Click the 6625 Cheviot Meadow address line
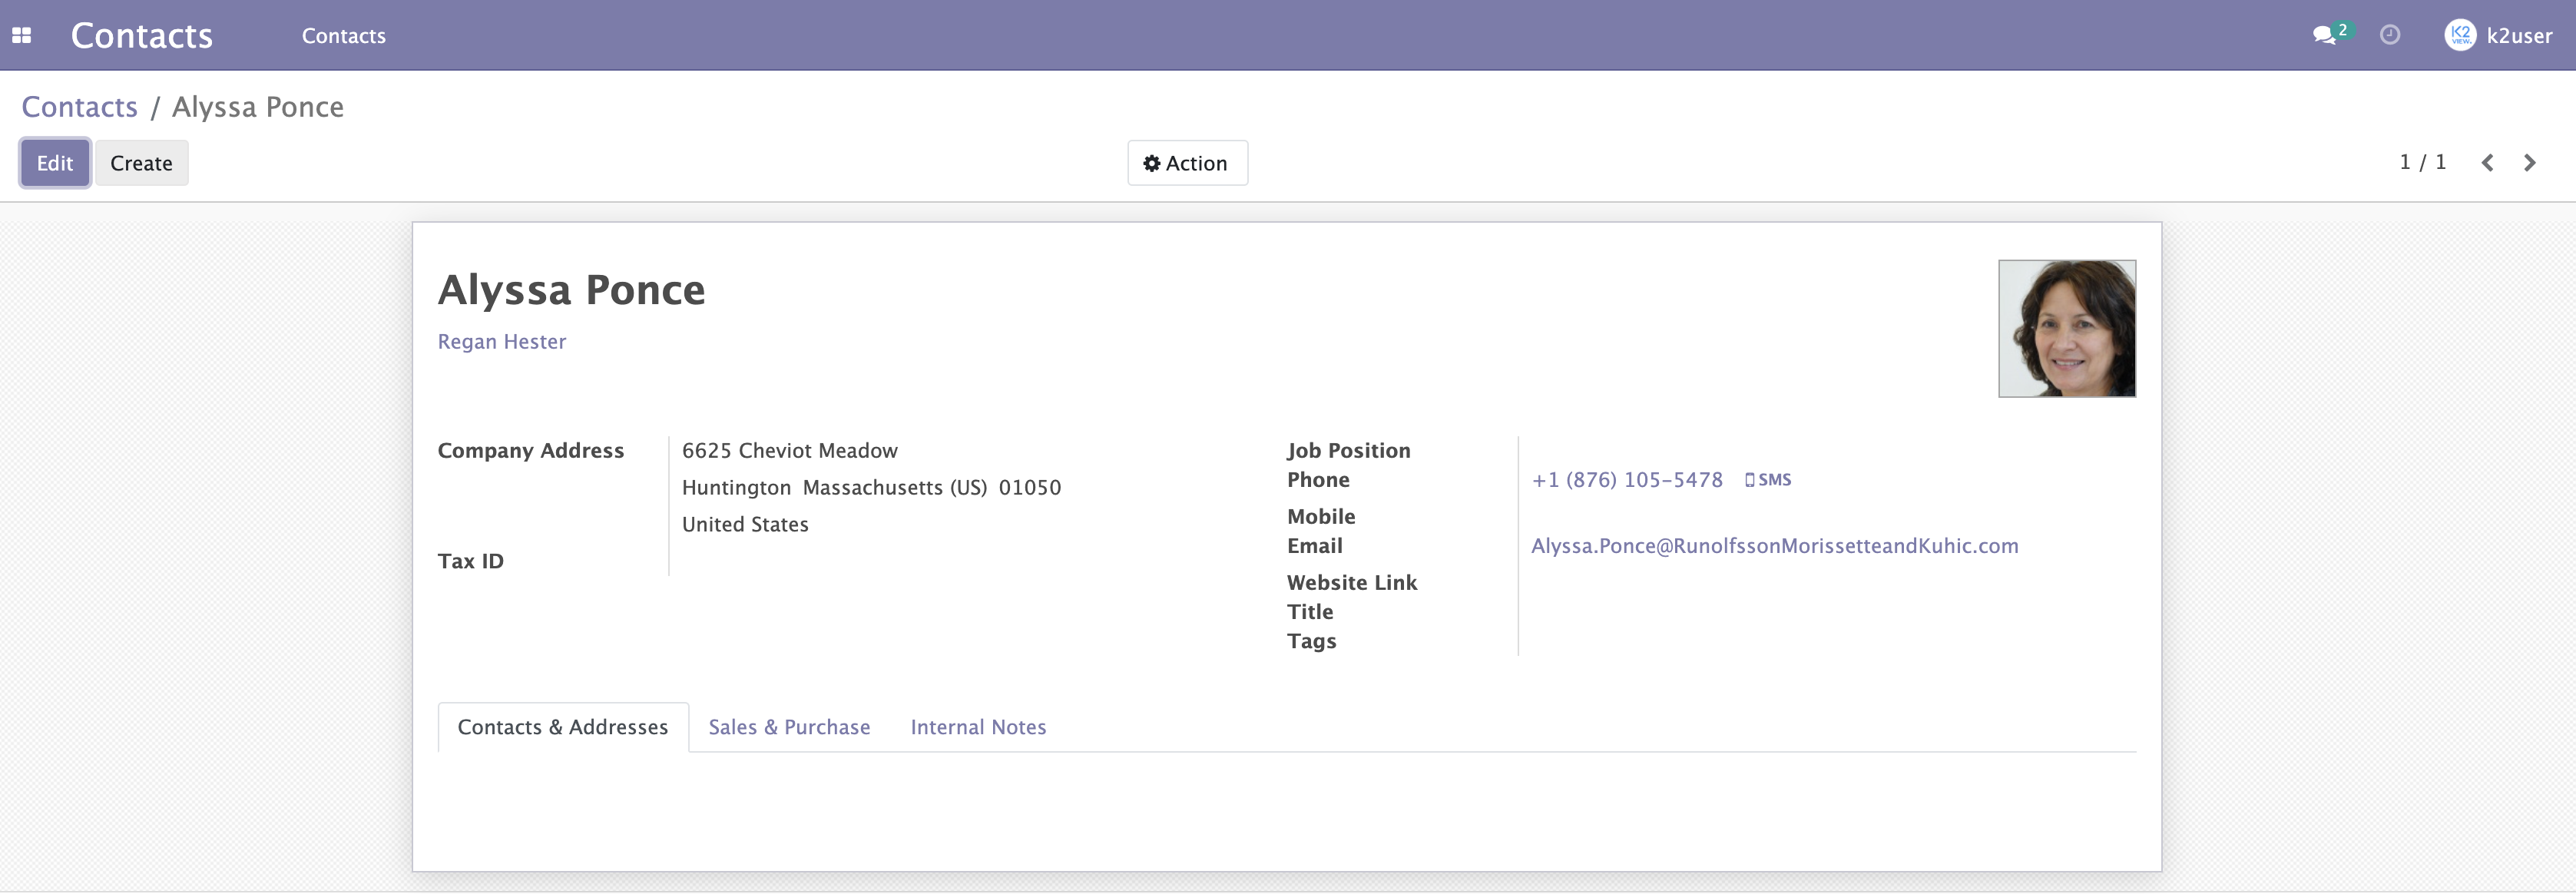 (790, 451)
